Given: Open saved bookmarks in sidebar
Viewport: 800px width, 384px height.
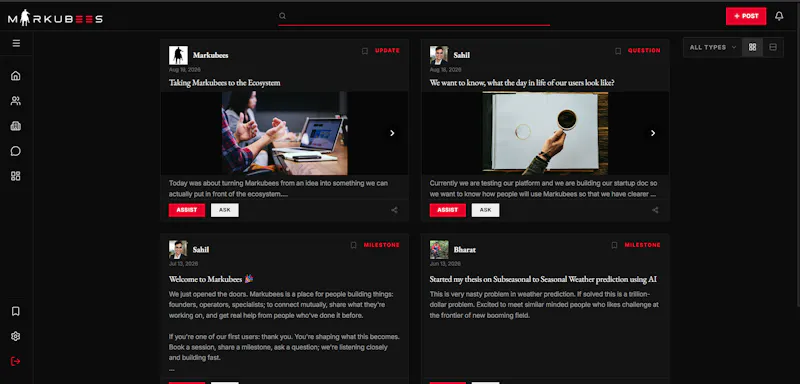Looking at the screenshot, I should click(16, 311).
